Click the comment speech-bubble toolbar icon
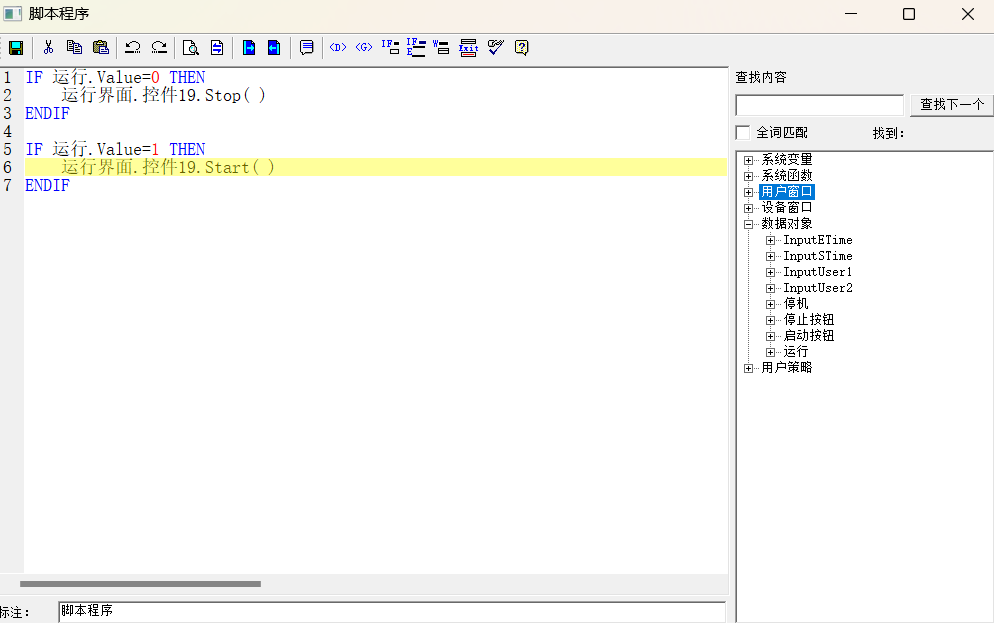The height and width of the screenshot is (623, 994). click(307, 47)
